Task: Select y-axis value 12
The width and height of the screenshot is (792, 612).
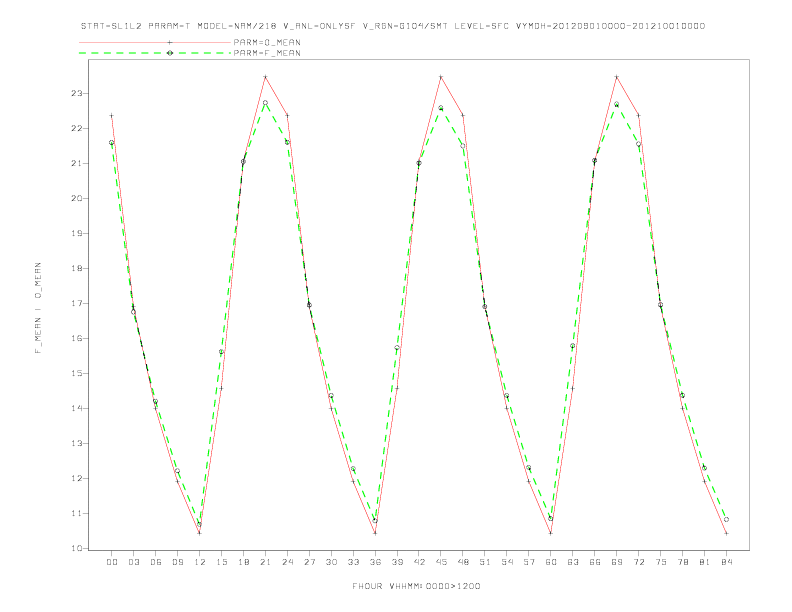Action: click(77, 478)
